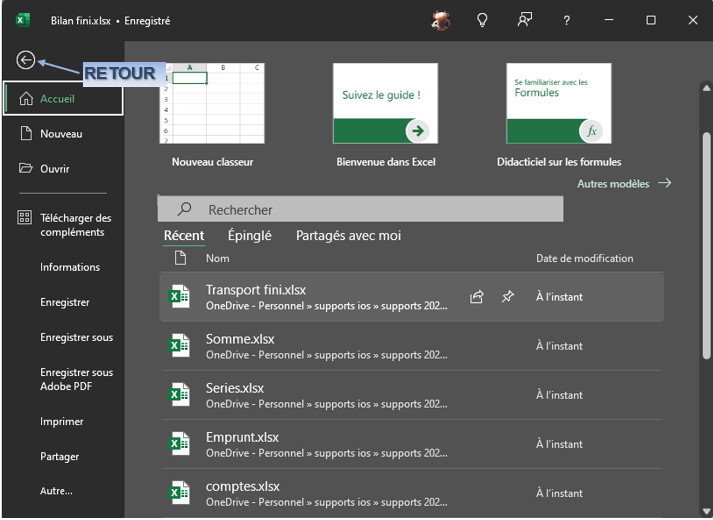
Task: Click the Rechercher search field
Action: coord(361,209)
